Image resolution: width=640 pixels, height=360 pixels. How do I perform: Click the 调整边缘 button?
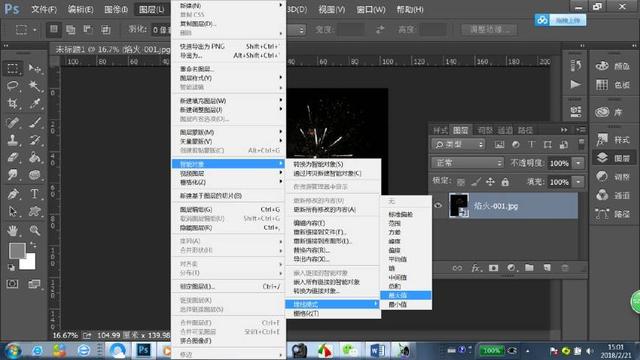click(489, 29)
